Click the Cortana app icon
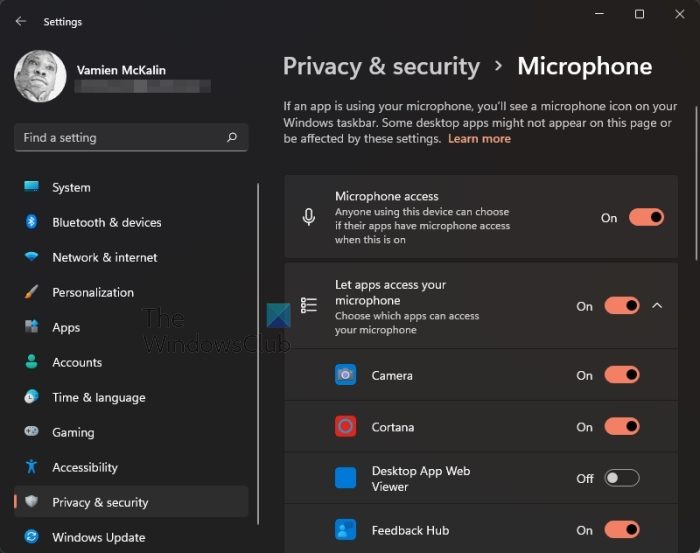Viewport: 700px width, 553px height. pyautogui.click(x=346, y=427)
